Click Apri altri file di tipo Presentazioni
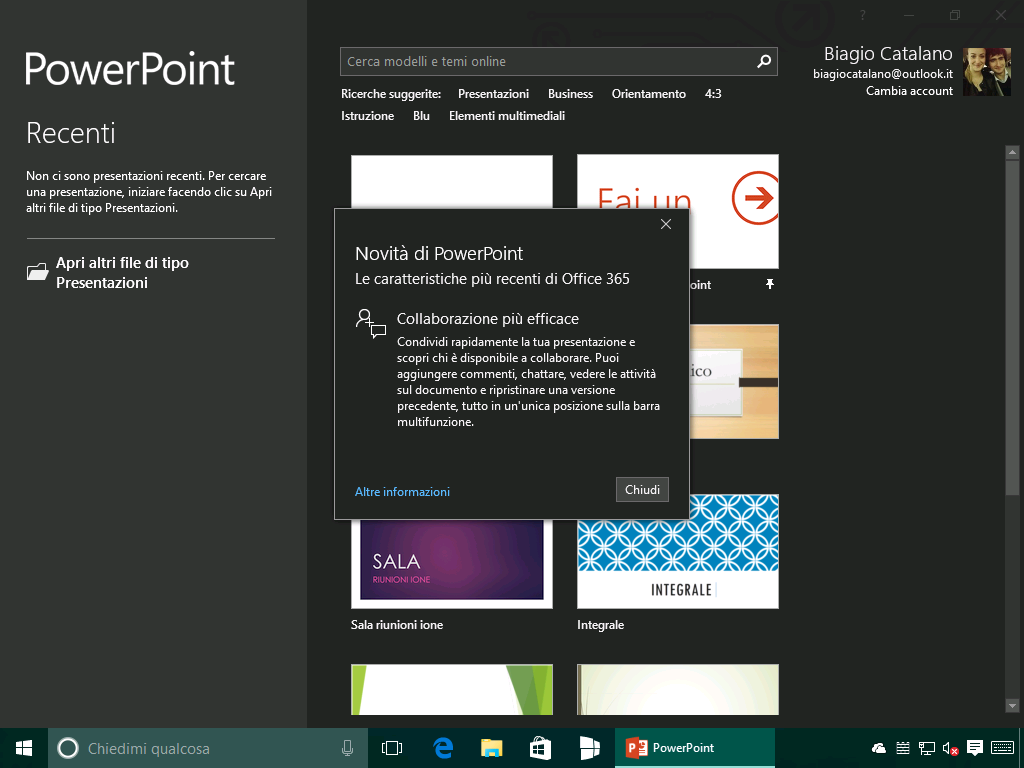Image resolution: width=1024 pixels, height=768 pixels. pos(122,272)
